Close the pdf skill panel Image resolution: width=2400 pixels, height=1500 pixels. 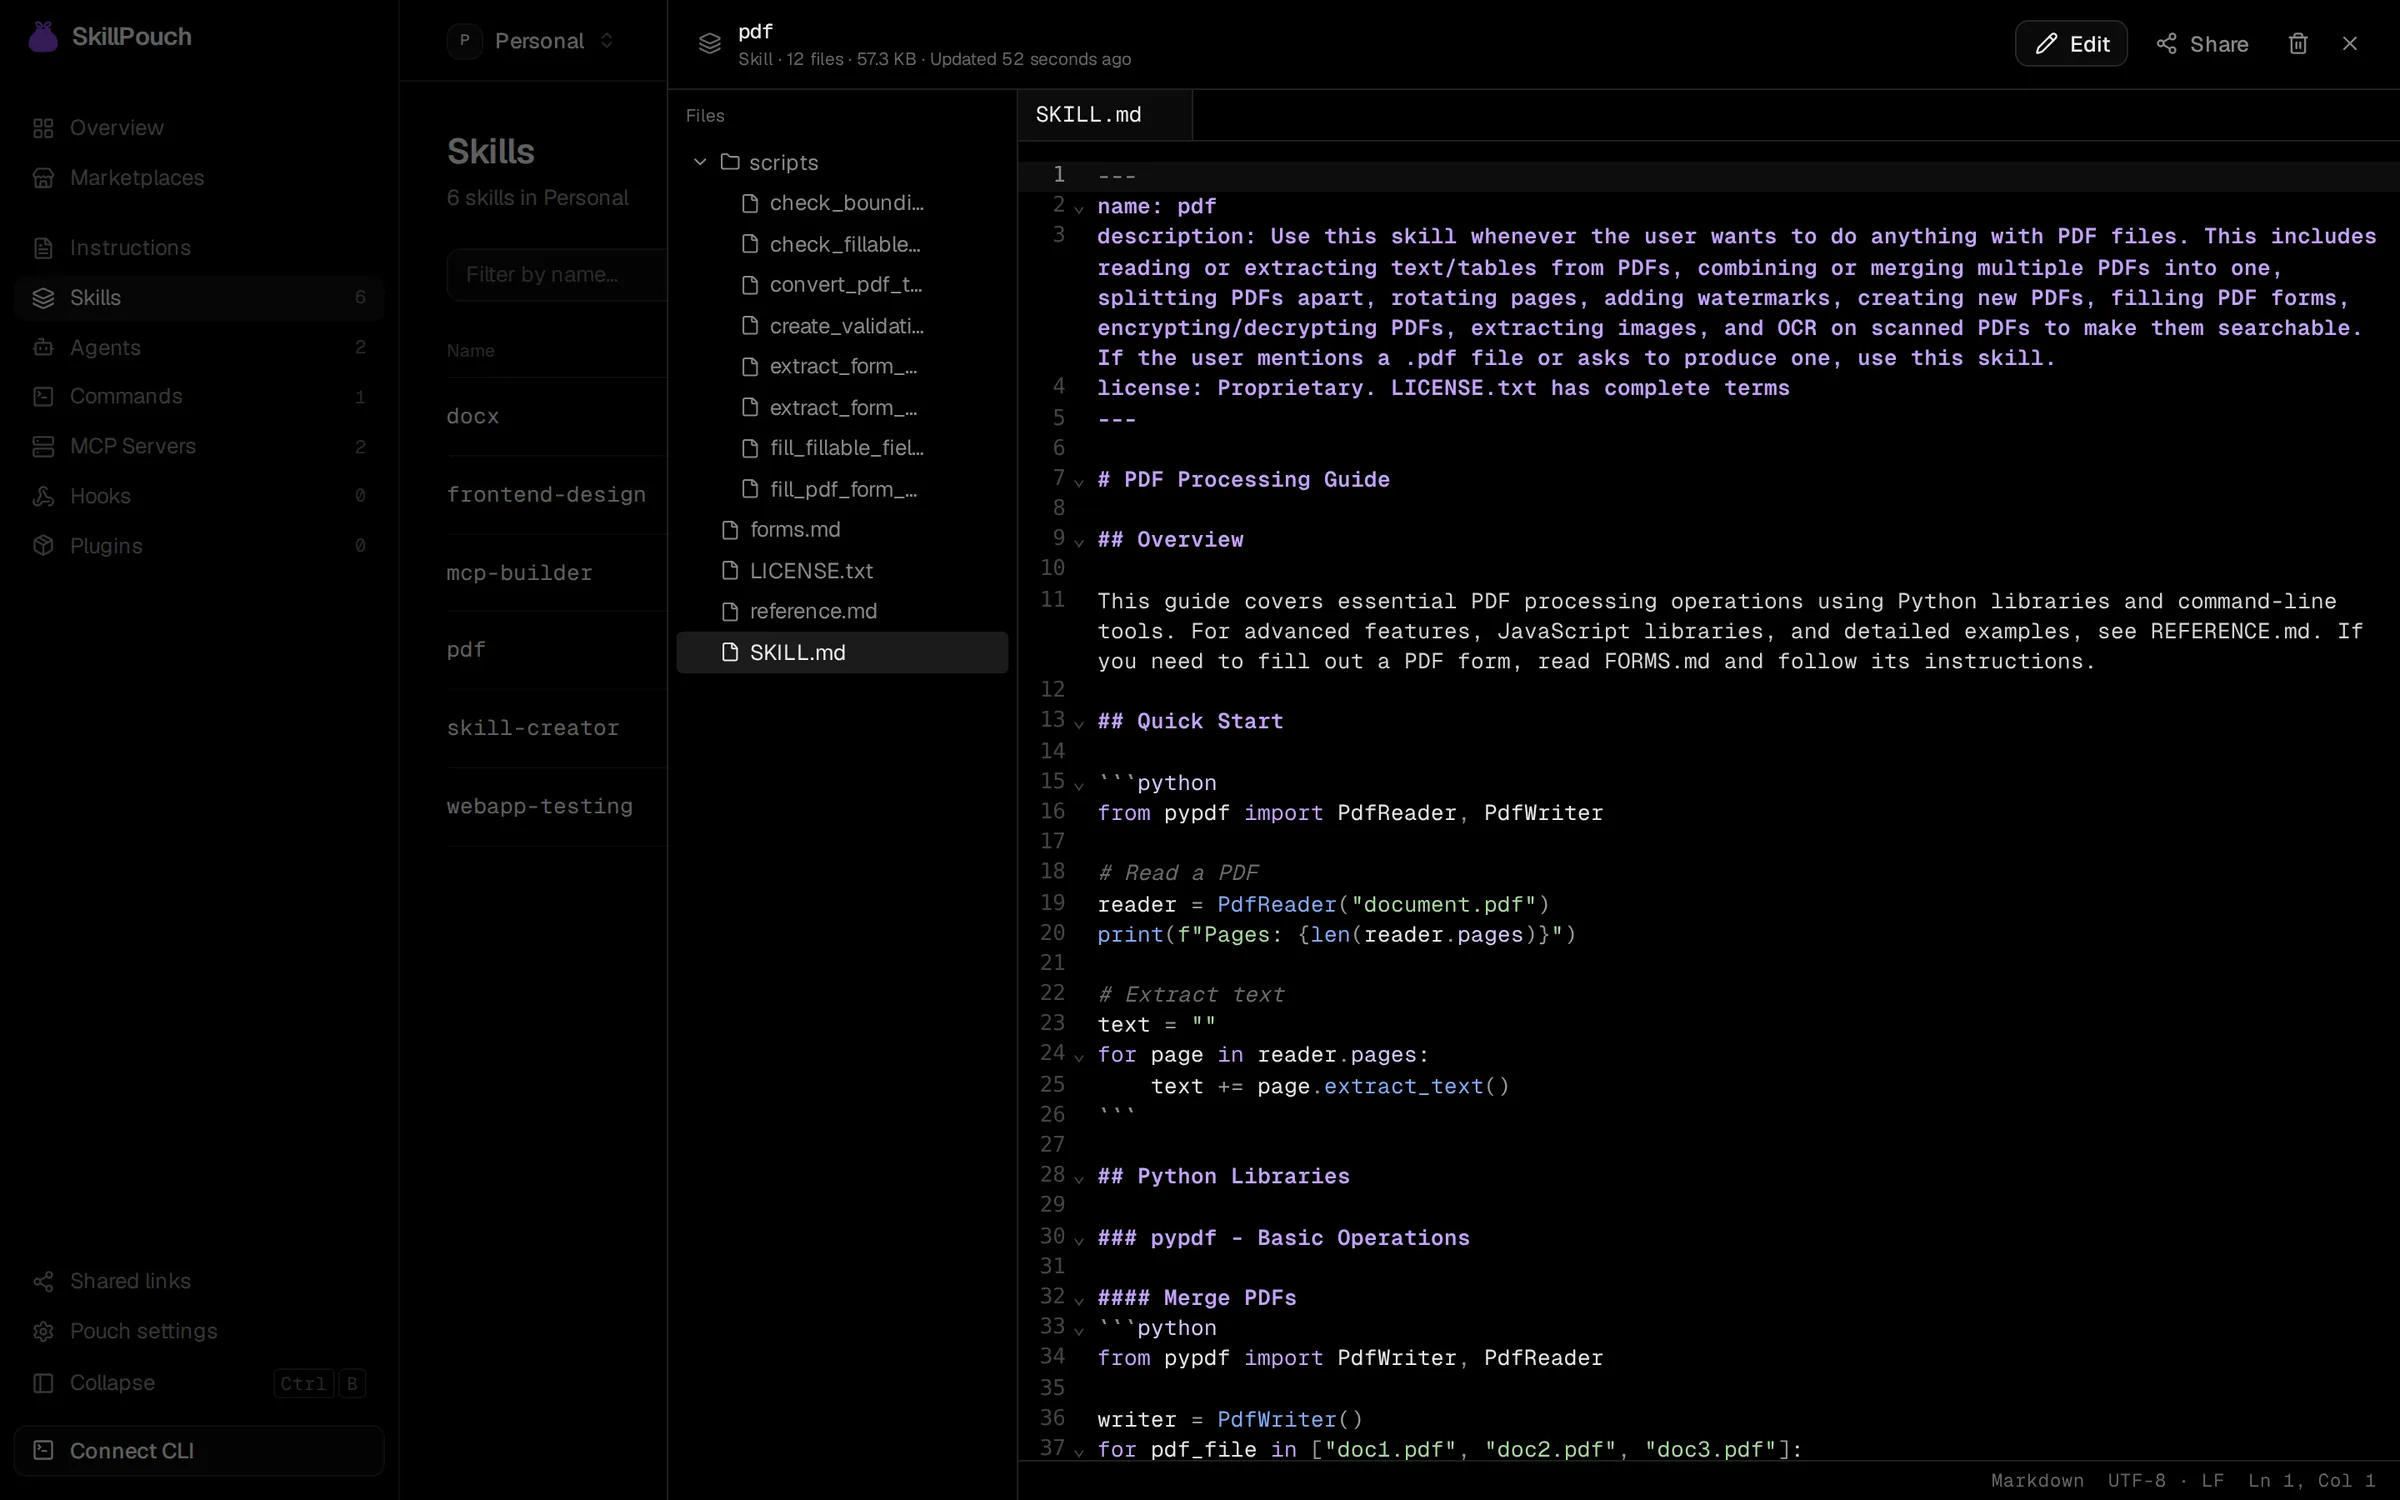tap(2350, 44)
